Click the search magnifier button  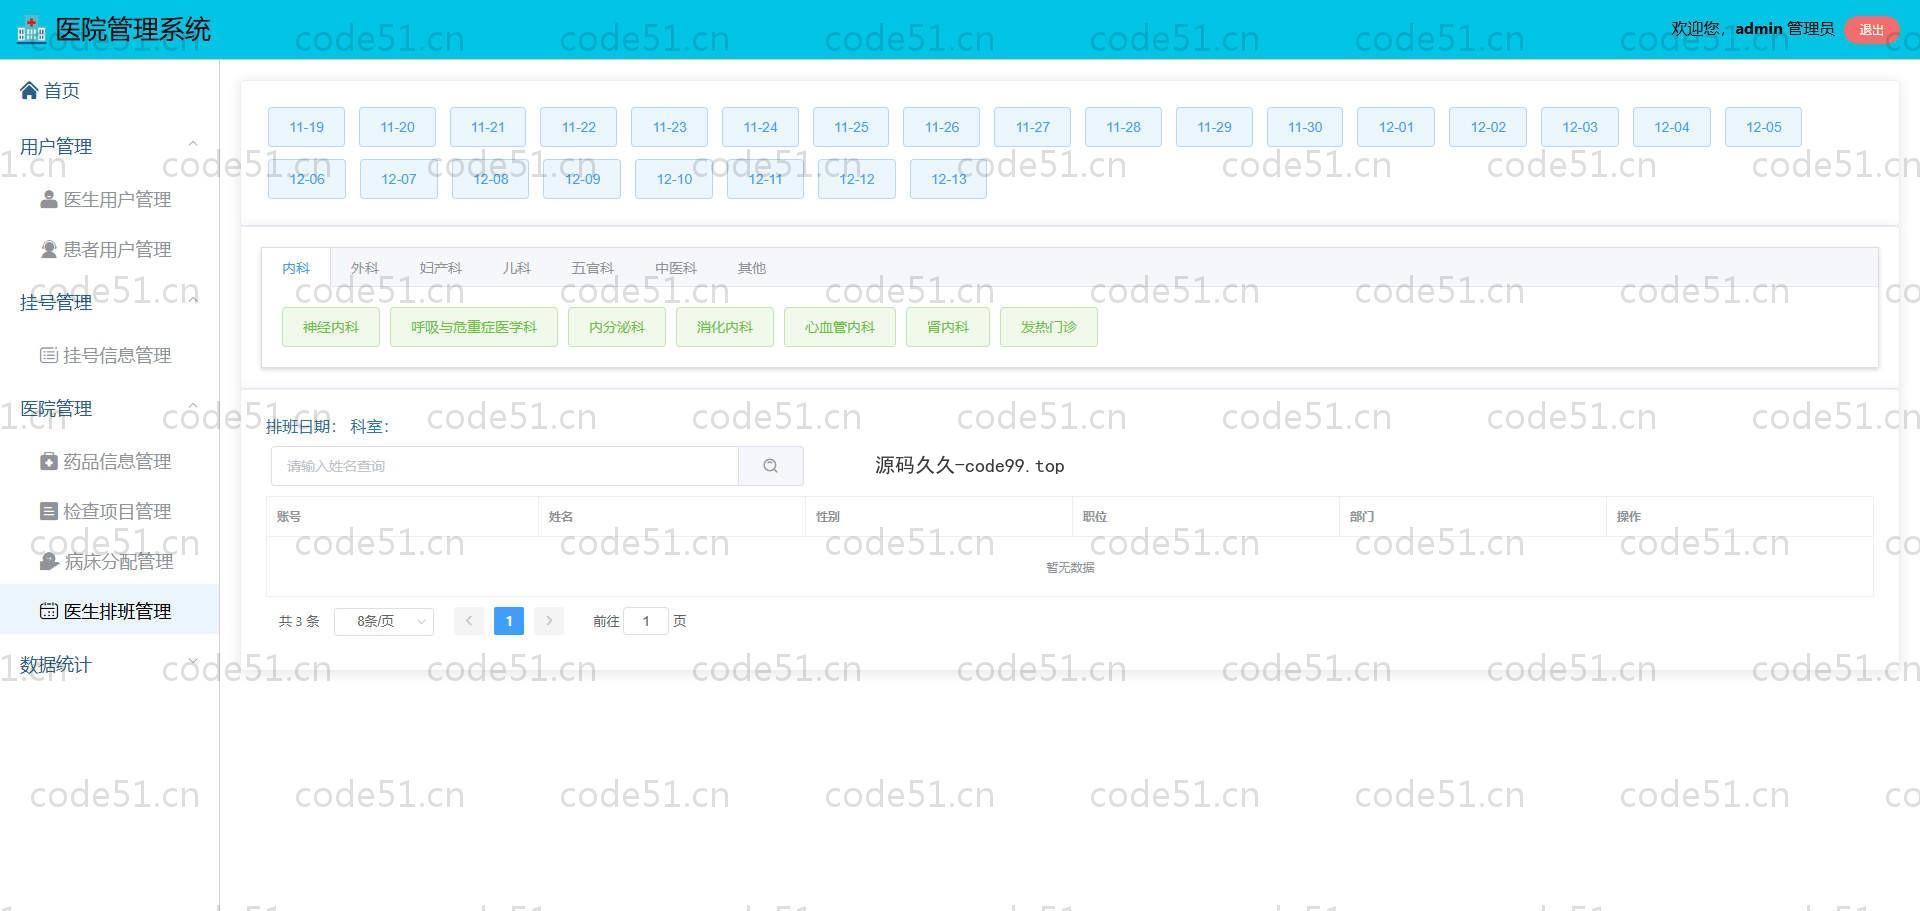pos(770,466)
